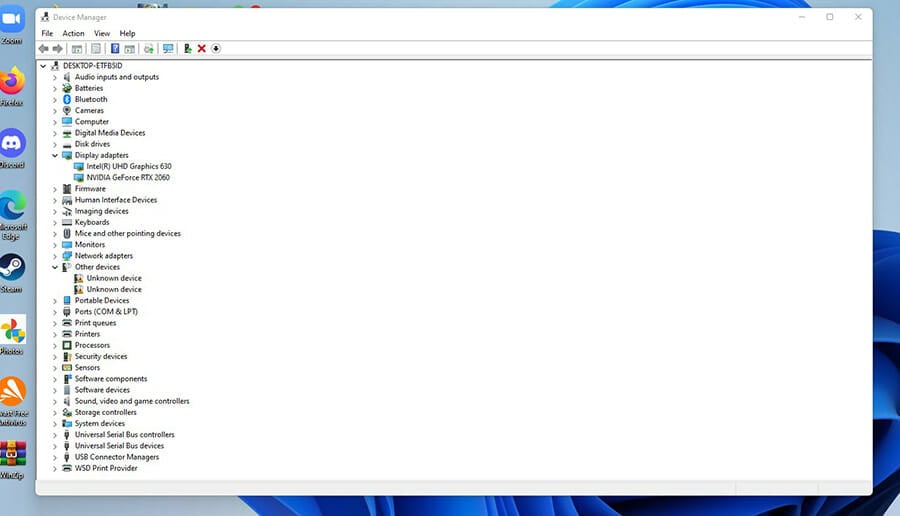Click the Bluetooth category icon in the tree
Screen dimensions: 900x516
[x=67, y=99]
